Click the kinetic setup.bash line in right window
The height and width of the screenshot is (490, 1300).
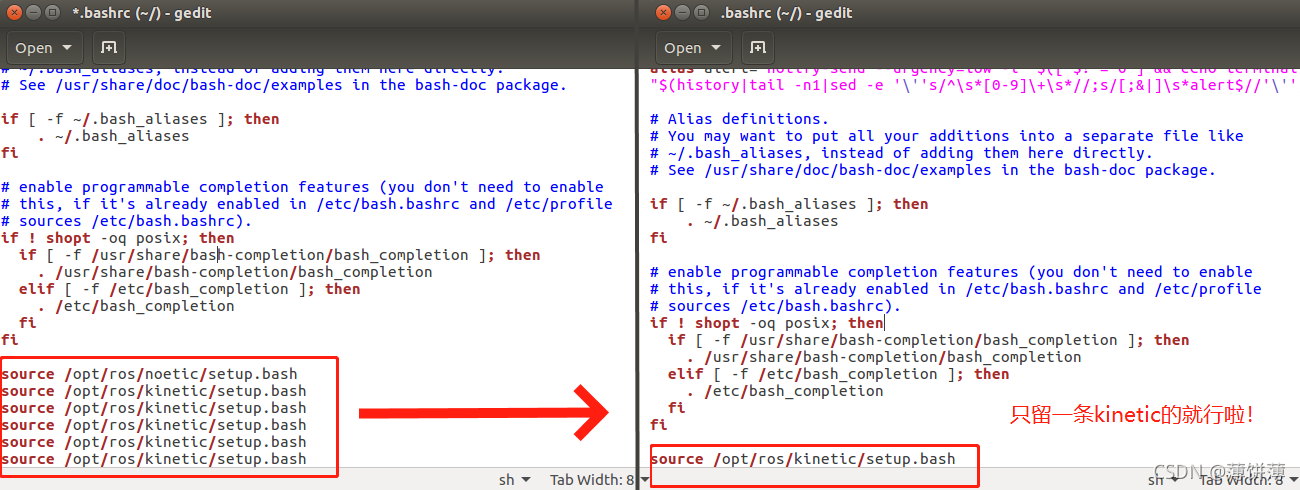tap(803, 459)
